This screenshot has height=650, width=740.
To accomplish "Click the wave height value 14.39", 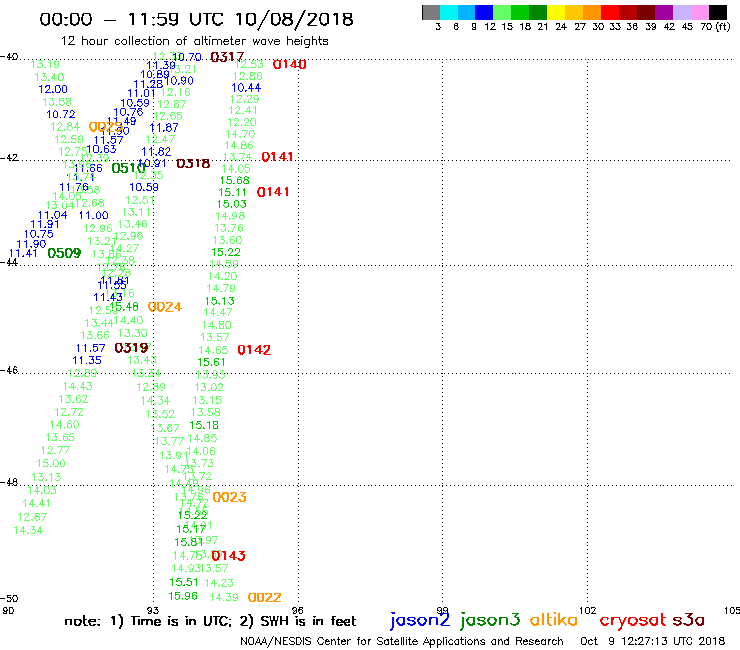I will click(224, 597).
